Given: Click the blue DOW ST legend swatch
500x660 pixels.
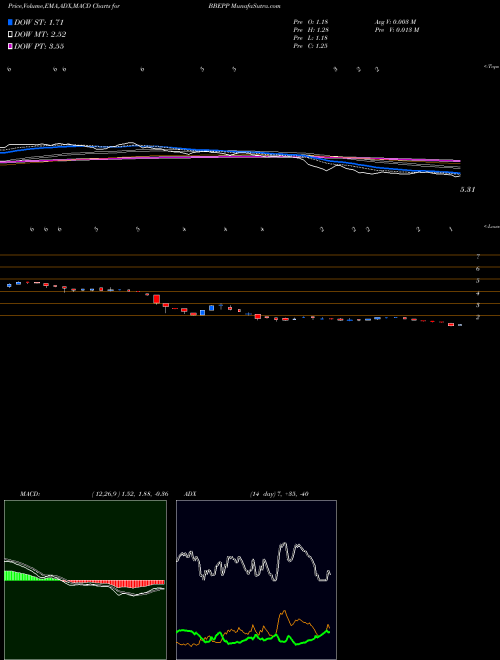Looking at the screenshot, I should click(x=10, y=22).
